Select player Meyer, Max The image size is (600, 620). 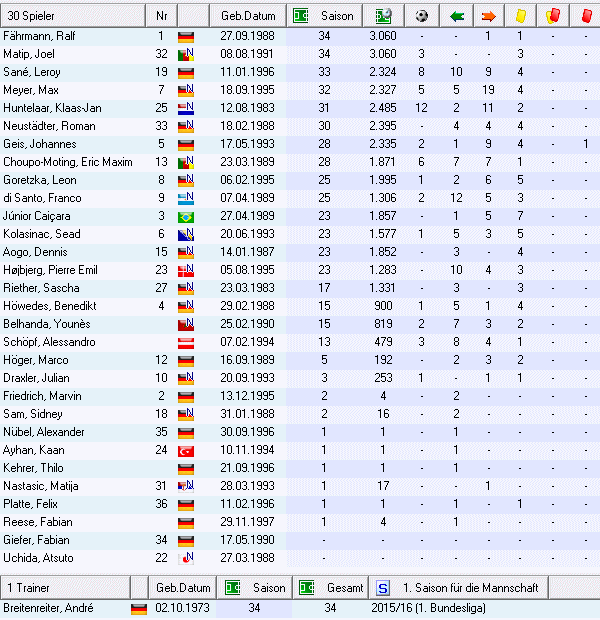tap(31, 90)
